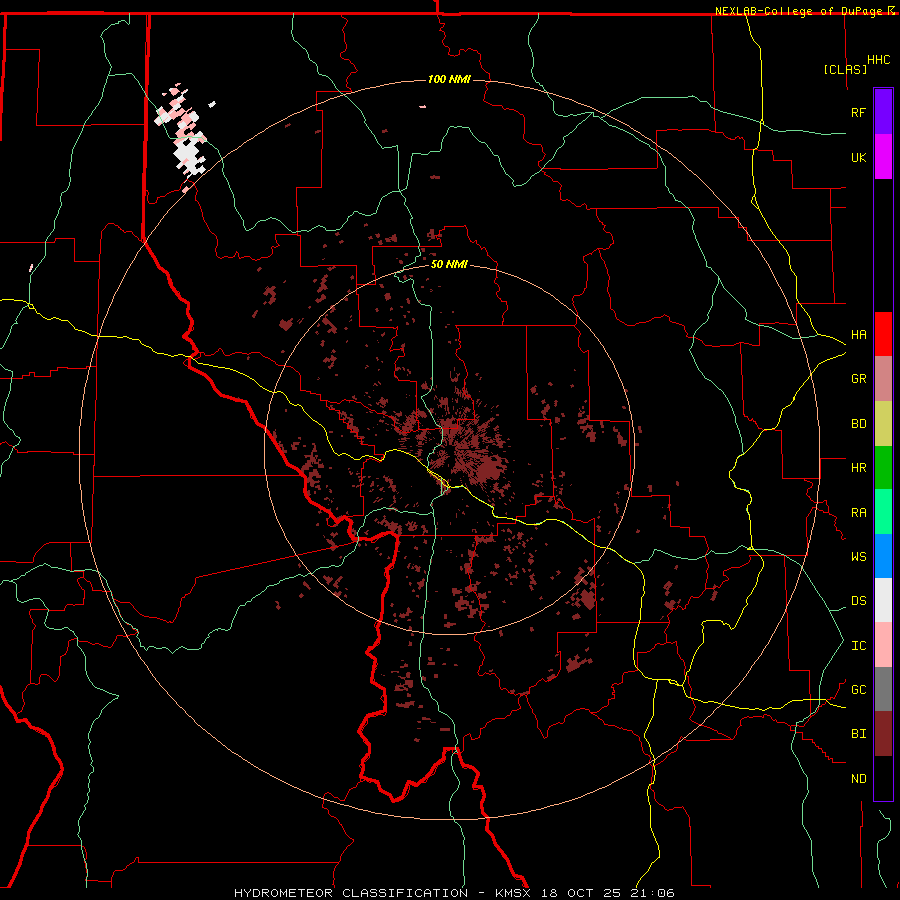900x900 pixels.
Task: Click the purple RF color swatch
Action: 883,112
